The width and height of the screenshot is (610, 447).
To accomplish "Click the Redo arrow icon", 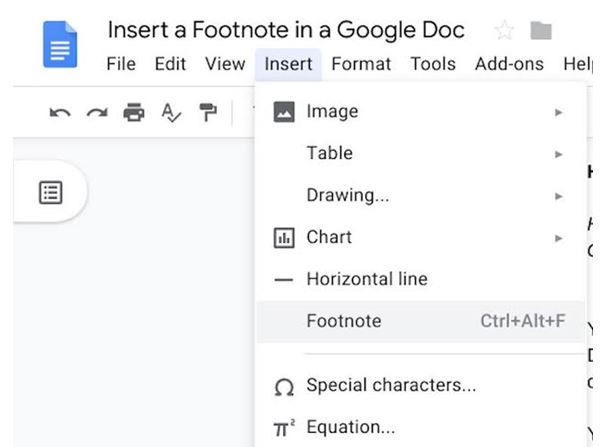I will tap(96, 113).
